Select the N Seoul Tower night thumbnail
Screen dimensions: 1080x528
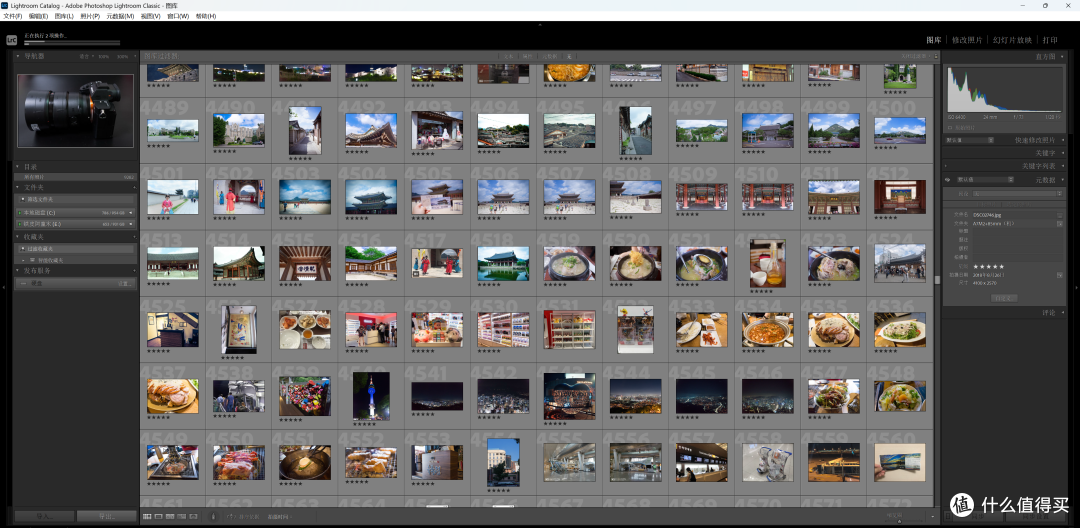coord(371,396)
